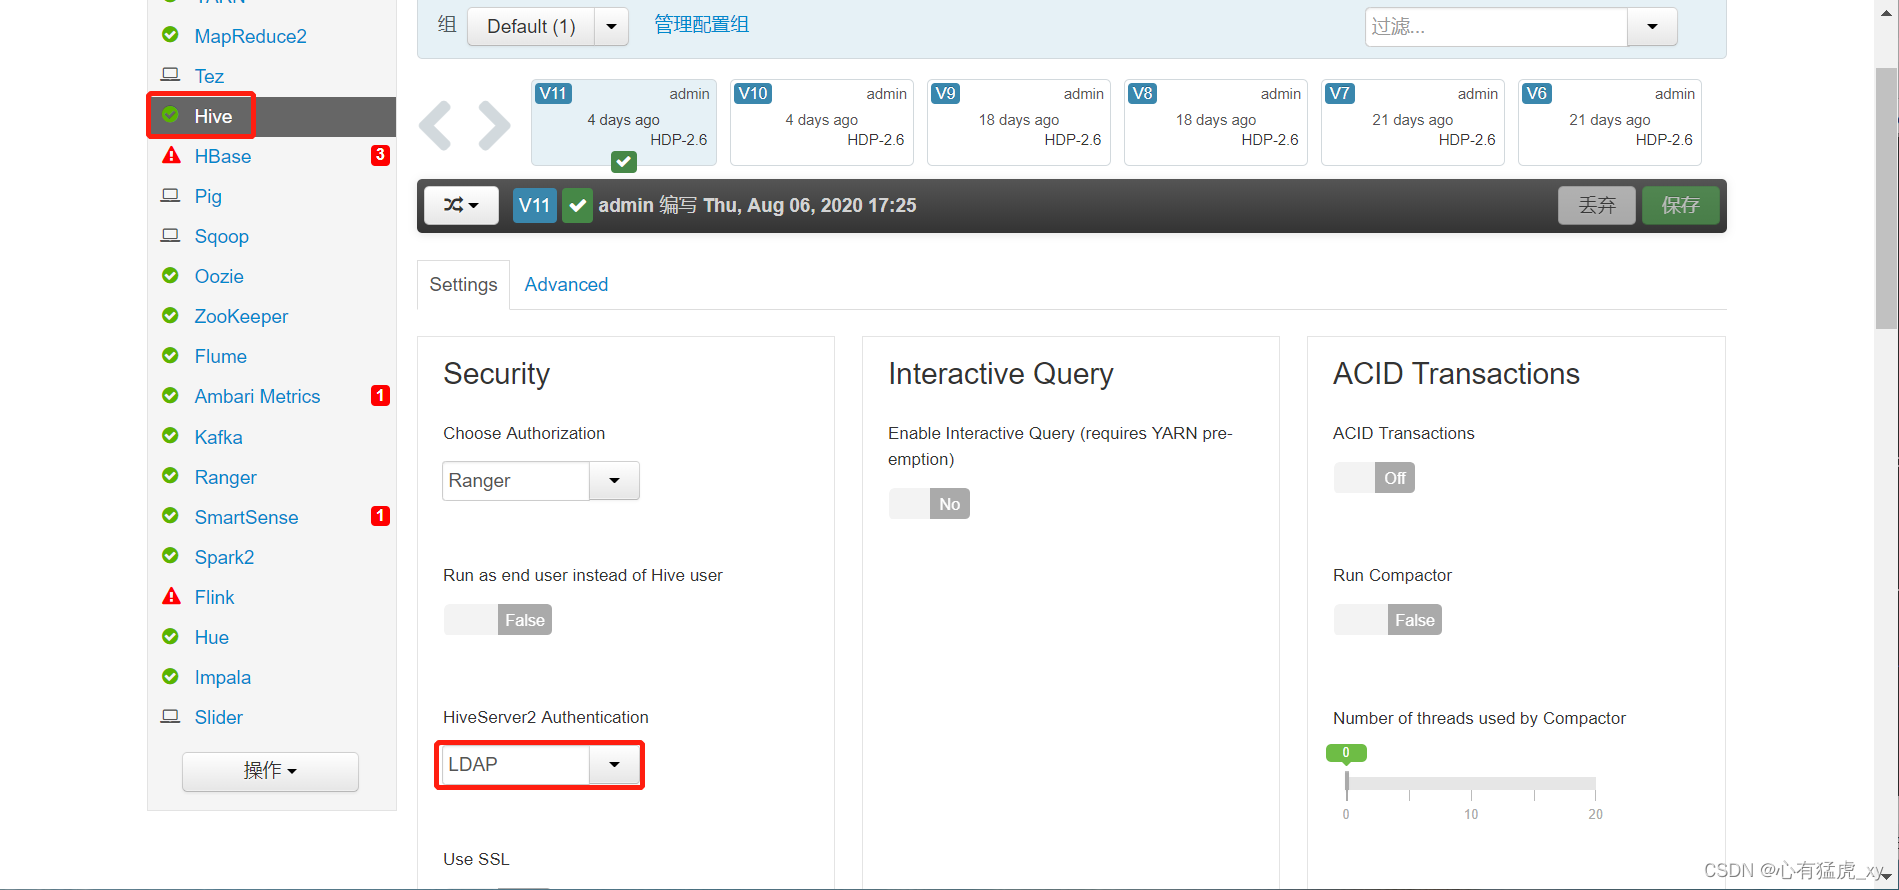The width and height of the screenshot is (1899, 890).
Task: Click the page vertical scrollbar
Action: 1886,198
